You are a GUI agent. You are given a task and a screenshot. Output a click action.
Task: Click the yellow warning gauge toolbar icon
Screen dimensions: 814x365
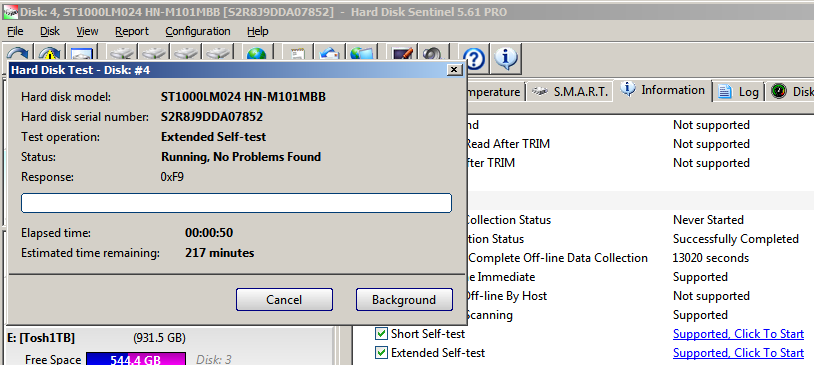click(x=50, y=53)
